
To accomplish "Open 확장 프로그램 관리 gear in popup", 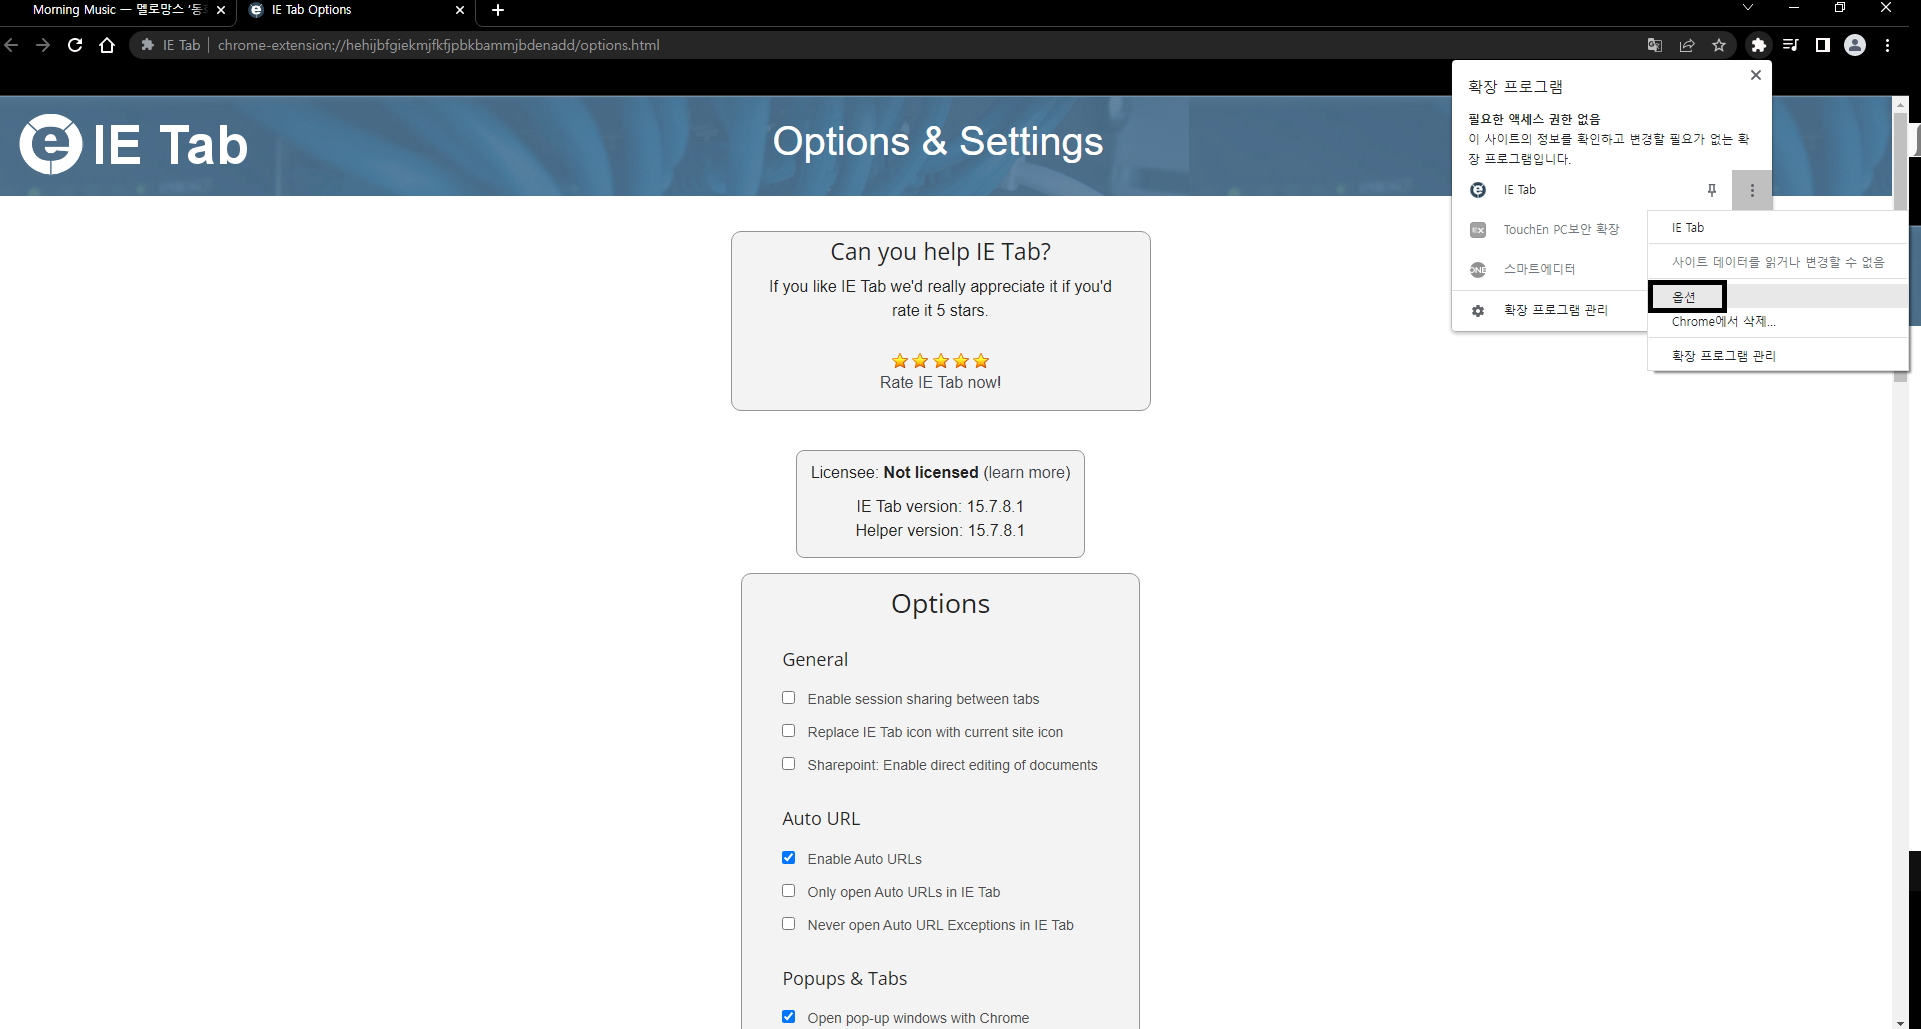I will pos(1478,311).
